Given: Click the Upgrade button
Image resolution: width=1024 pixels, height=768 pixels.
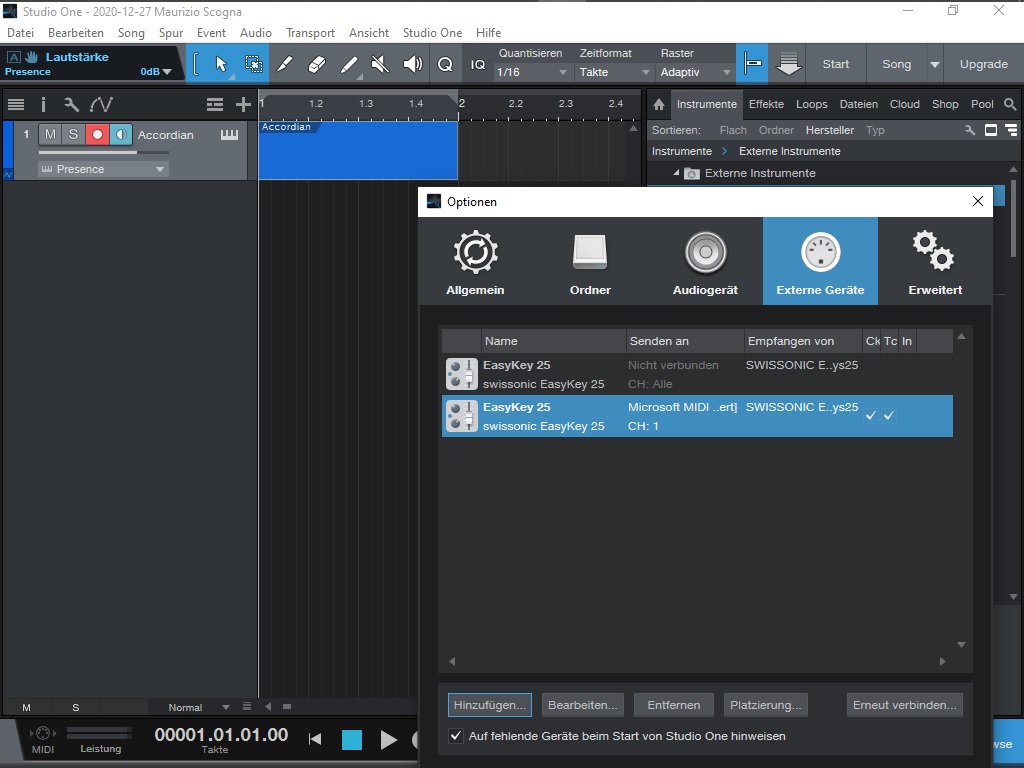Looking at the screenshot, I should 984,64.
